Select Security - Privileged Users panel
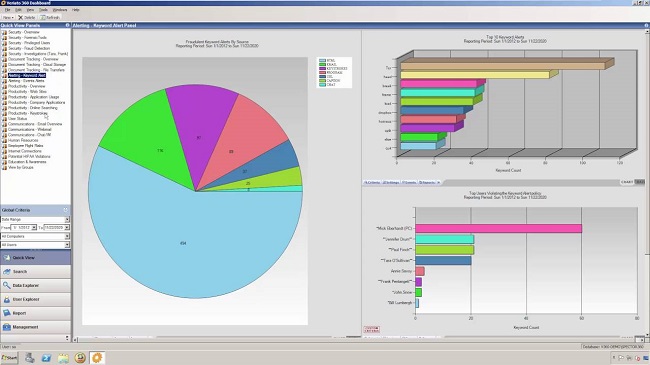The height and width of the screenshot is (365, 650). 29,43
